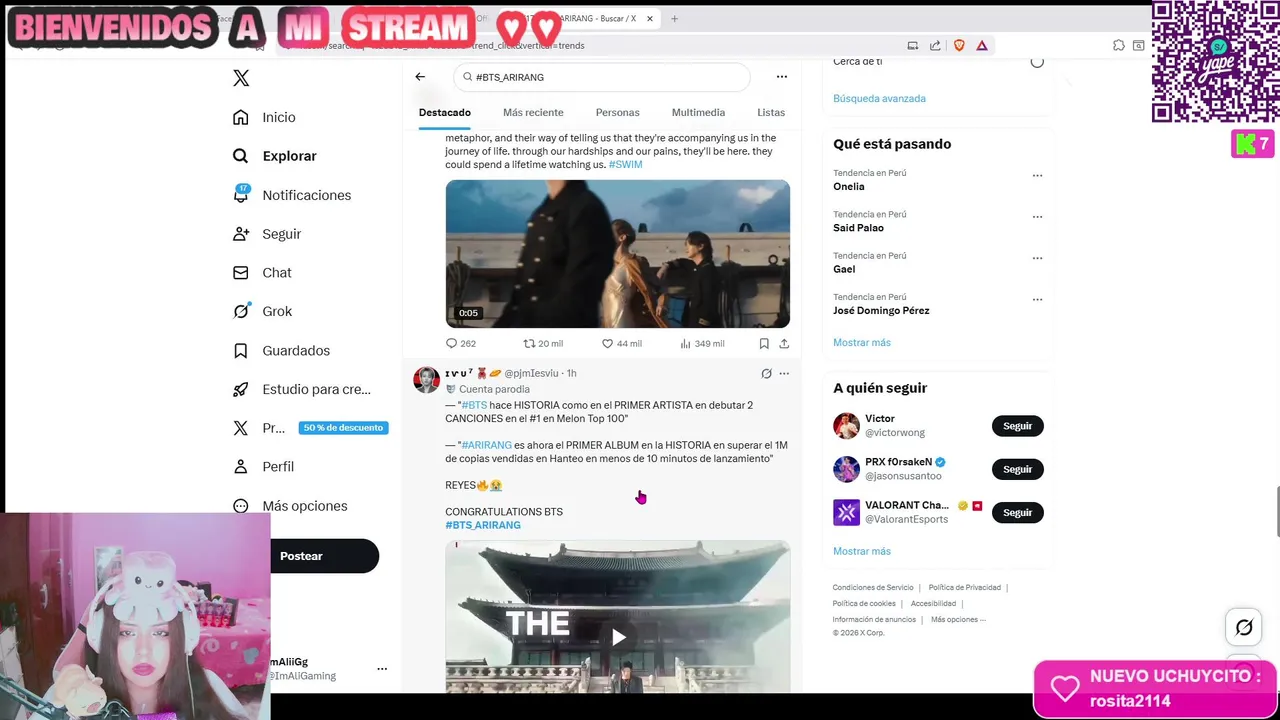Open more options for José Domingo Pérez trend
Image resolution: width=1280 pixels, height=720 pixels.
[x=1037, y=299]
